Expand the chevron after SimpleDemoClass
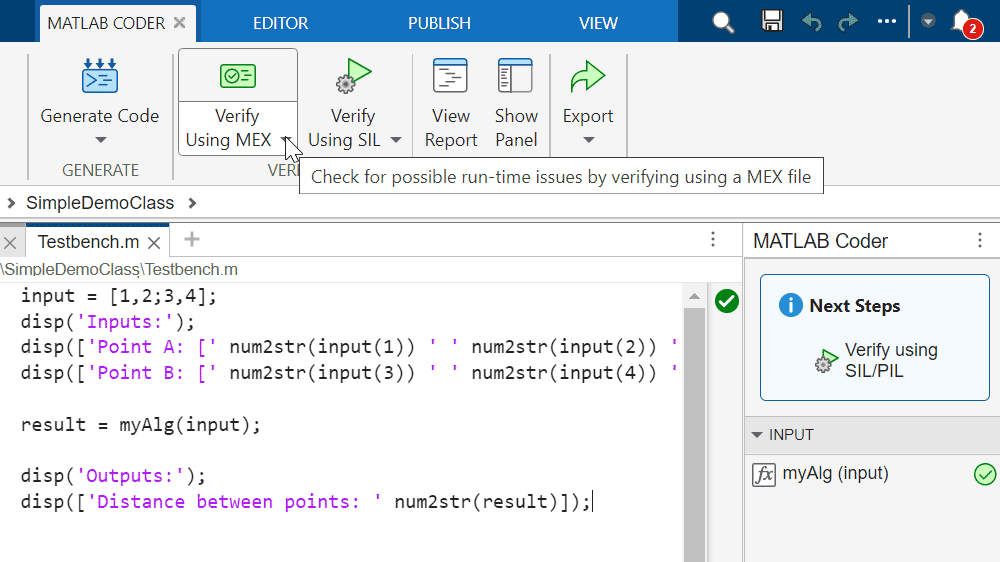 click(x=192, y=203)
